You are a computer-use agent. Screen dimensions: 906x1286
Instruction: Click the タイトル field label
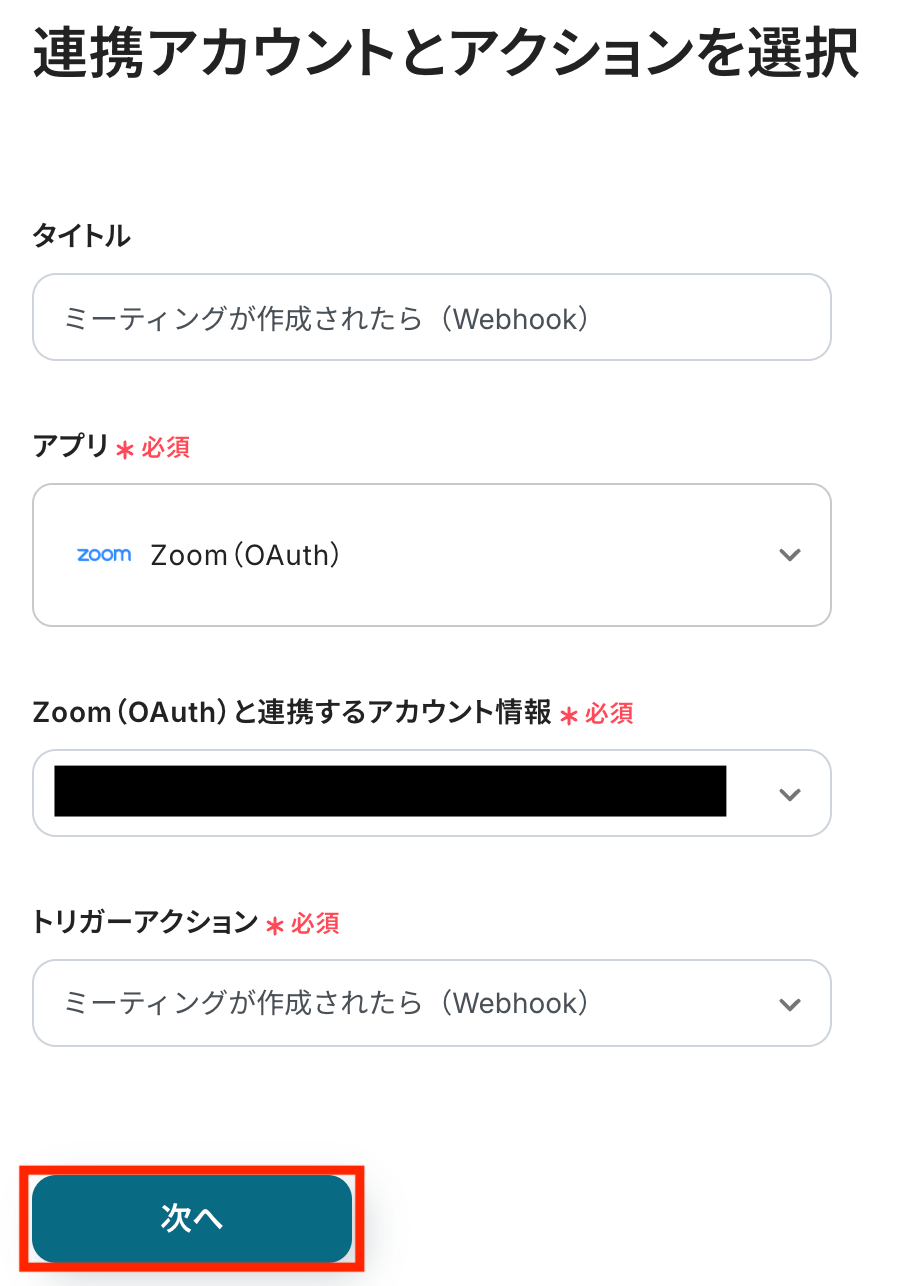click(x=81, y=236)
